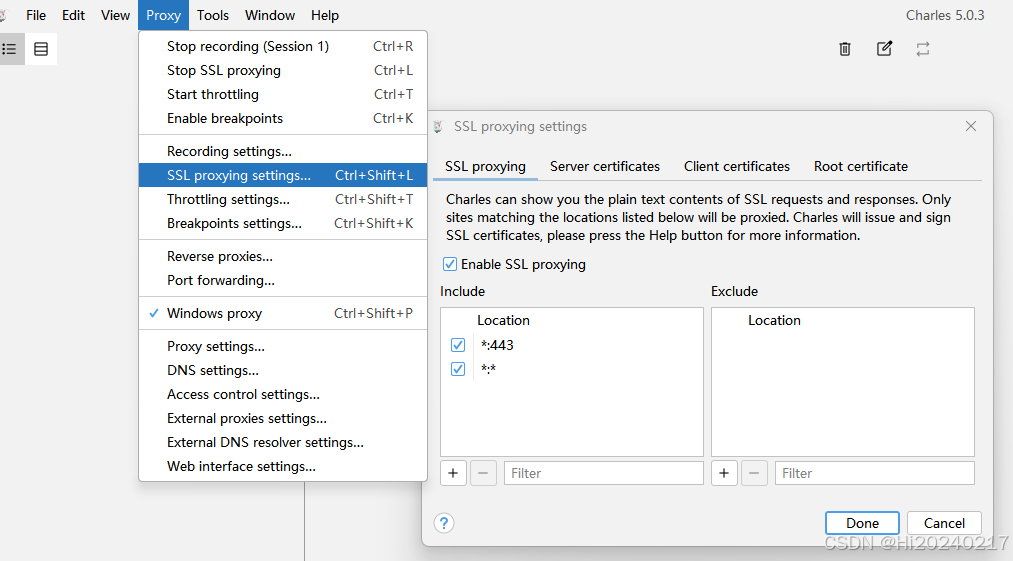Open External proxies settings...
This screenshot has width=1013, height=561.
tap(283, 418)
